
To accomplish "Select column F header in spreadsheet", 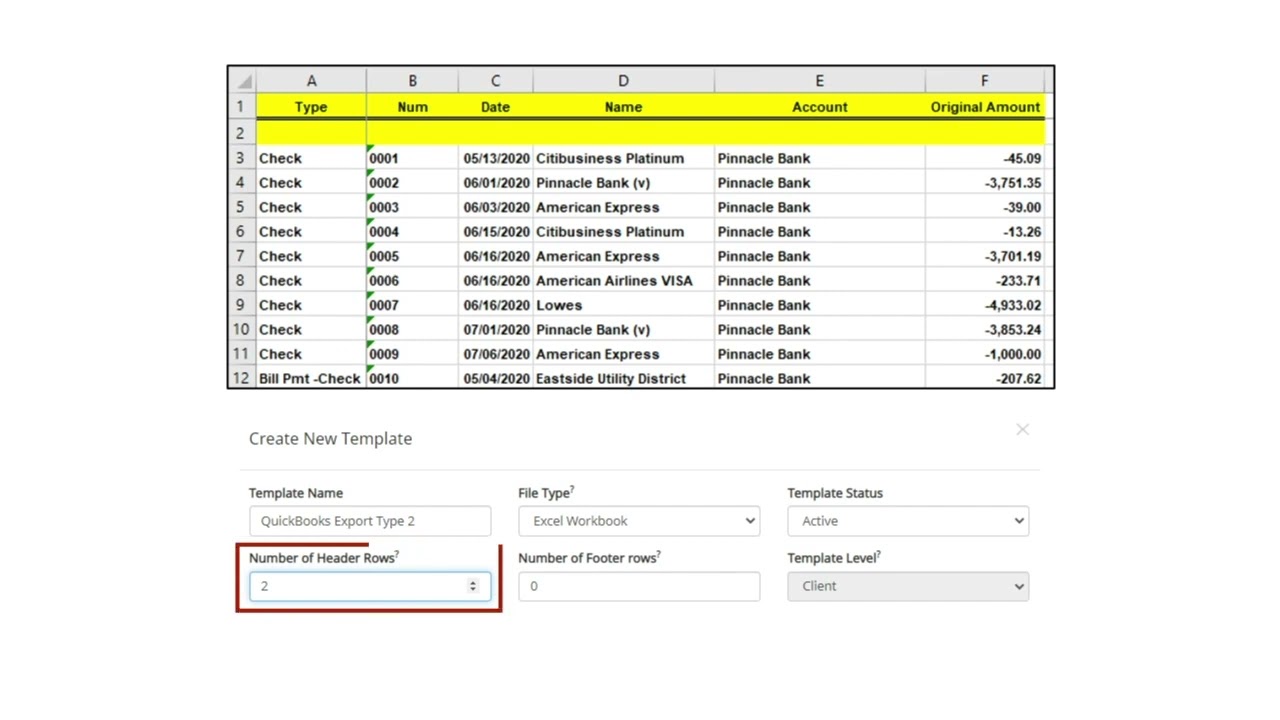I will coord(984,81).
